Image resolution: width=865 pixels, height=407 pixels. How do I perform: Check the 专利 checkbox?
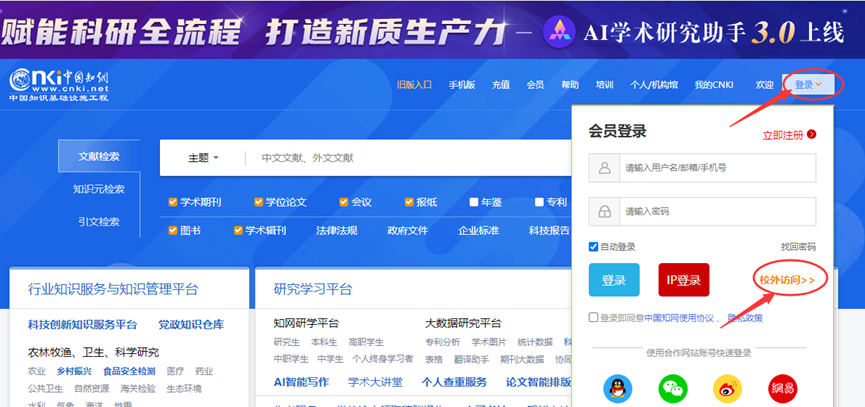[539, 202]
